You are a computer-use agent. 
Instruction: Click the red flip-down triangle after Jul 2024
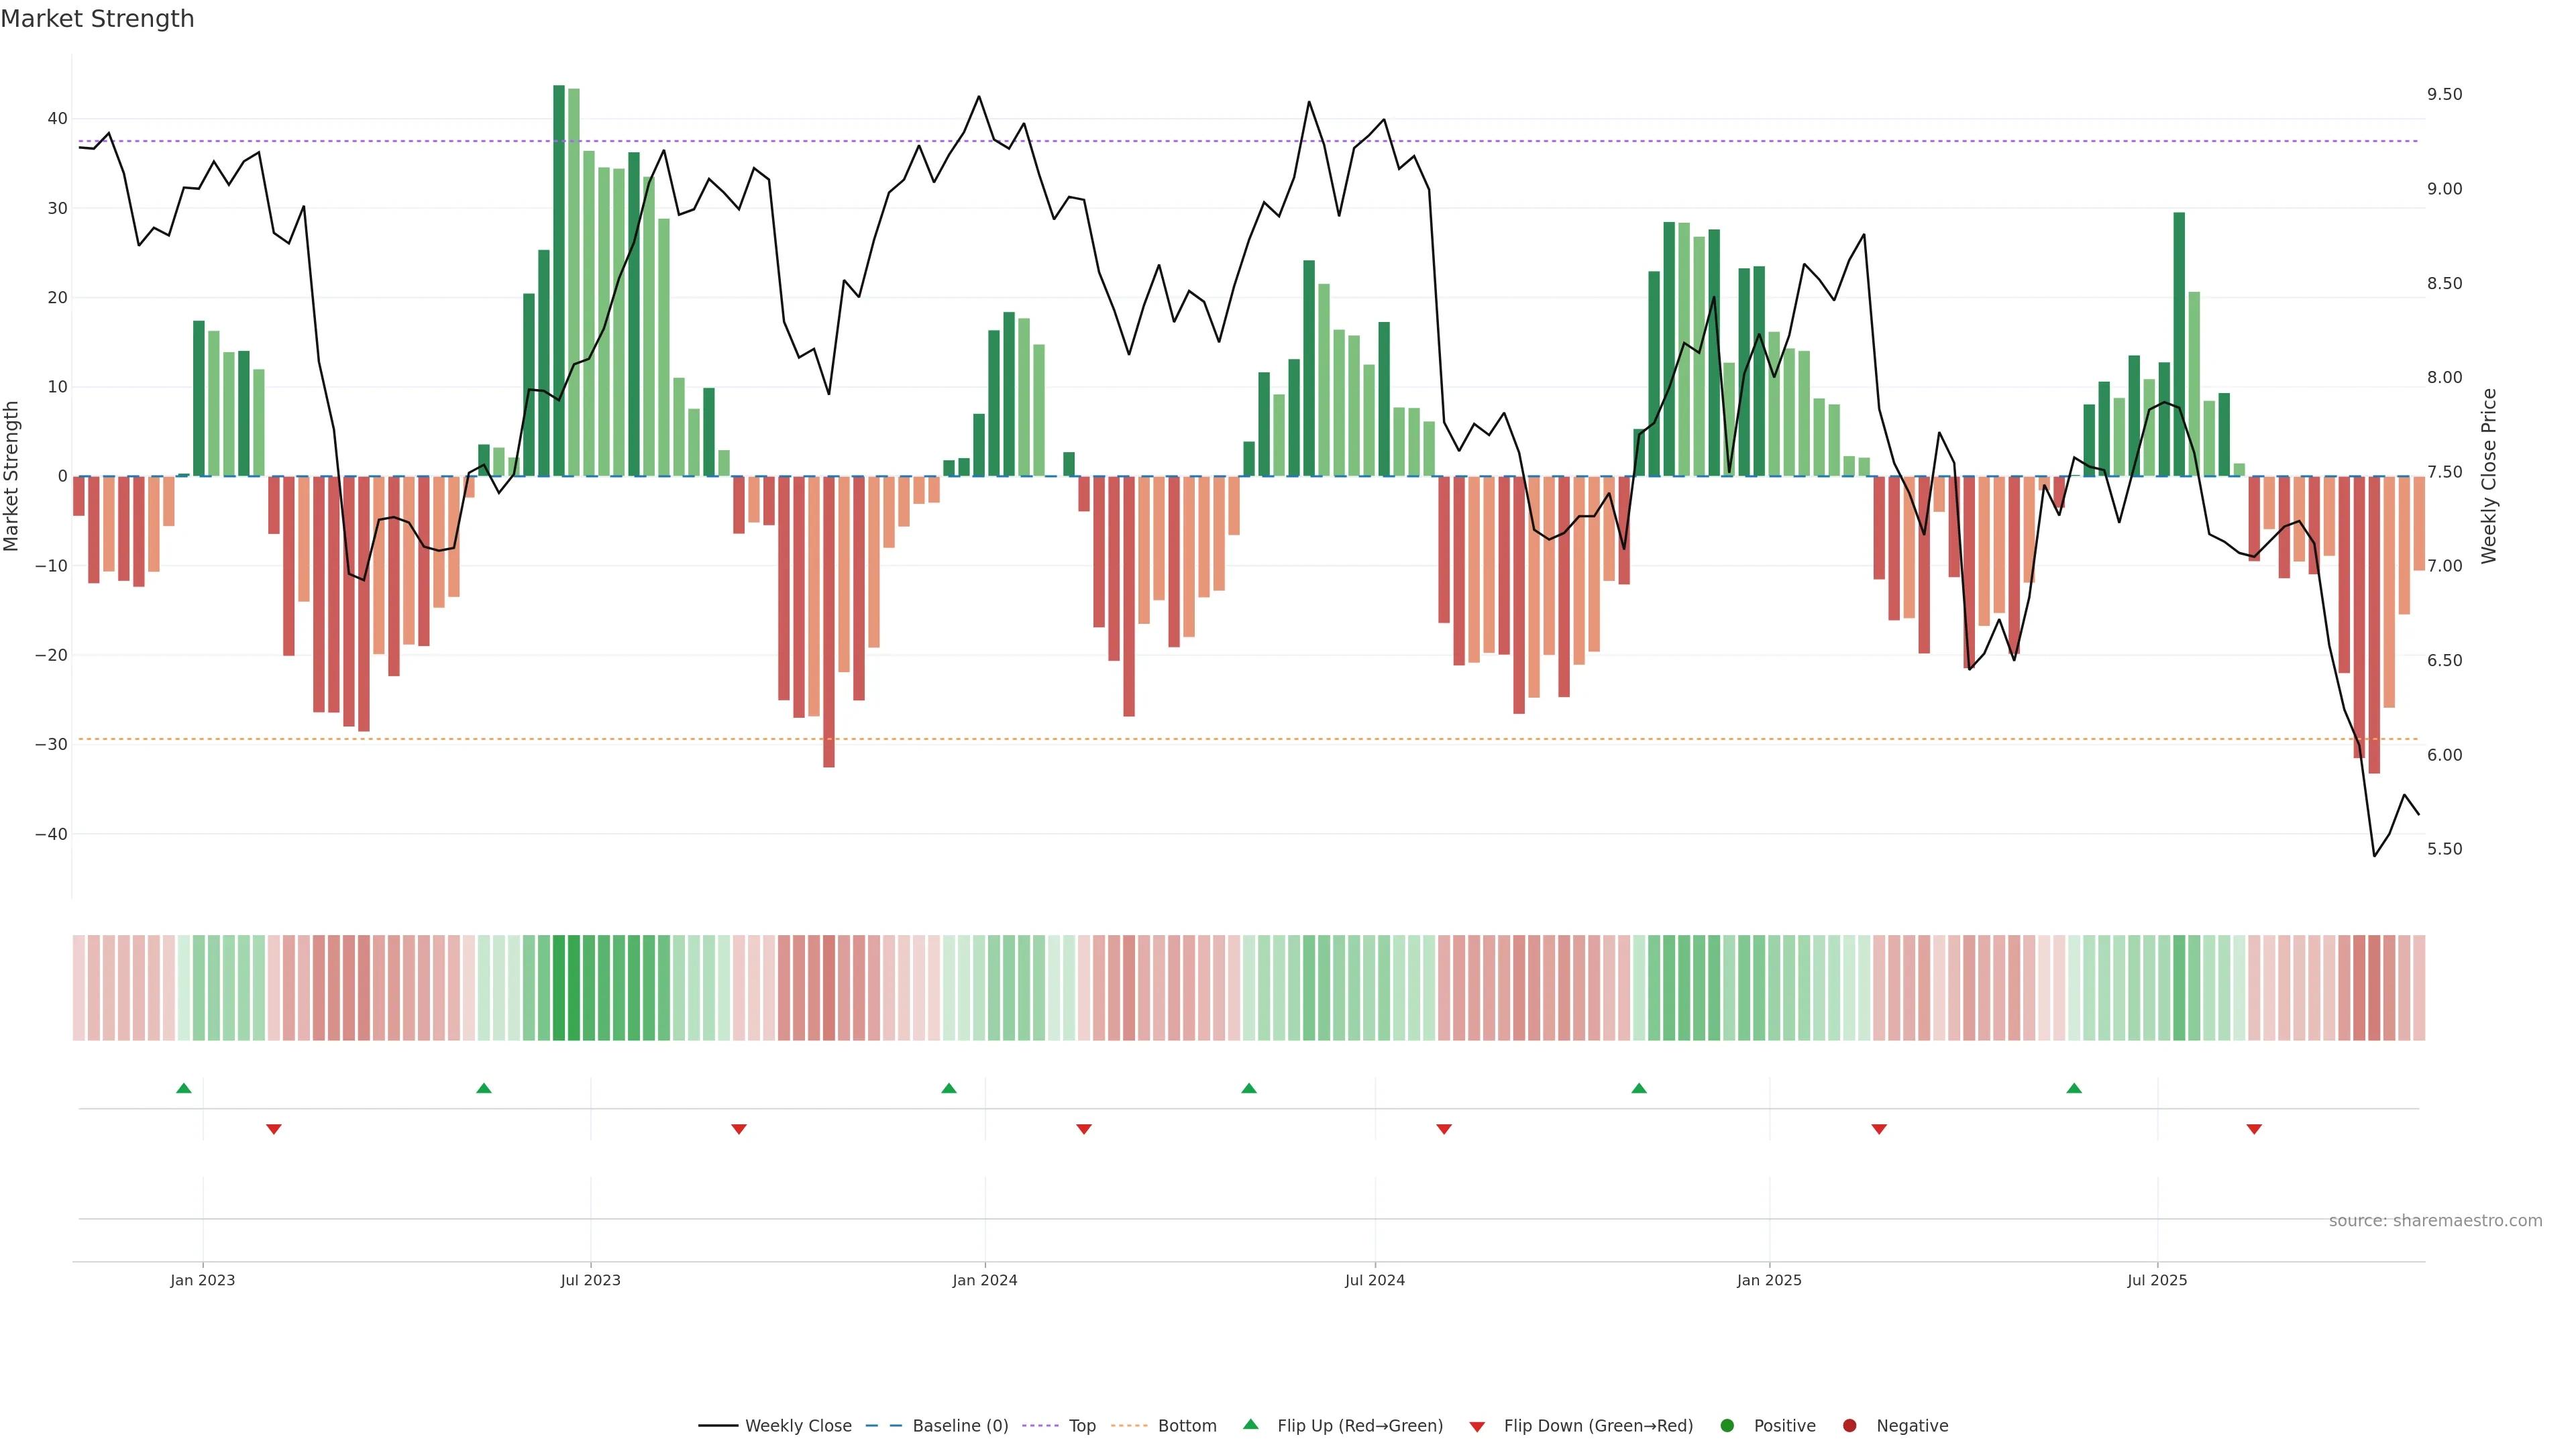click(1444, 1129)
